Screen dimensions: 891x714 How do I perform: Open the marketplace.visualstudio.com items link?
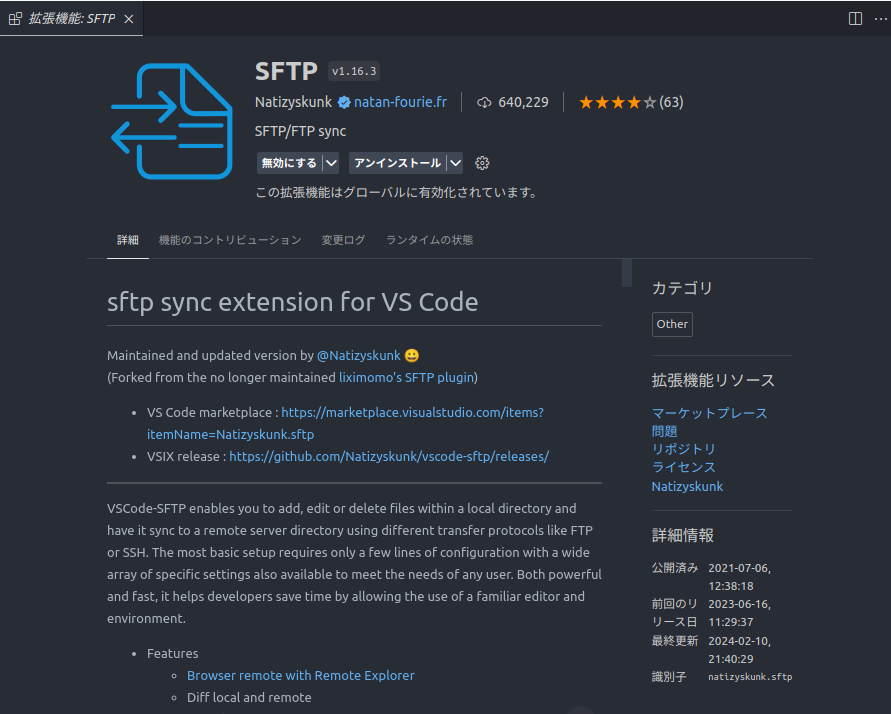pyautogui.click(x=345, y=423)
